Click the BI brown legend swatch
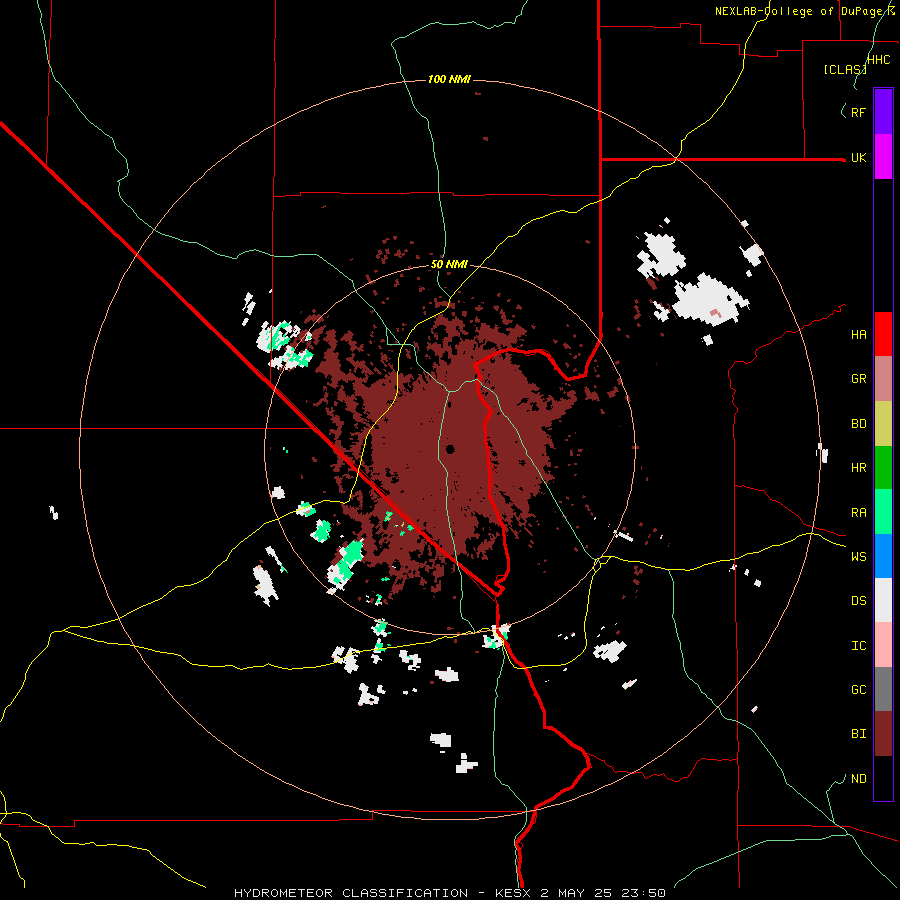Viewport: 900px width, 900px height. [x=883, y=734]
